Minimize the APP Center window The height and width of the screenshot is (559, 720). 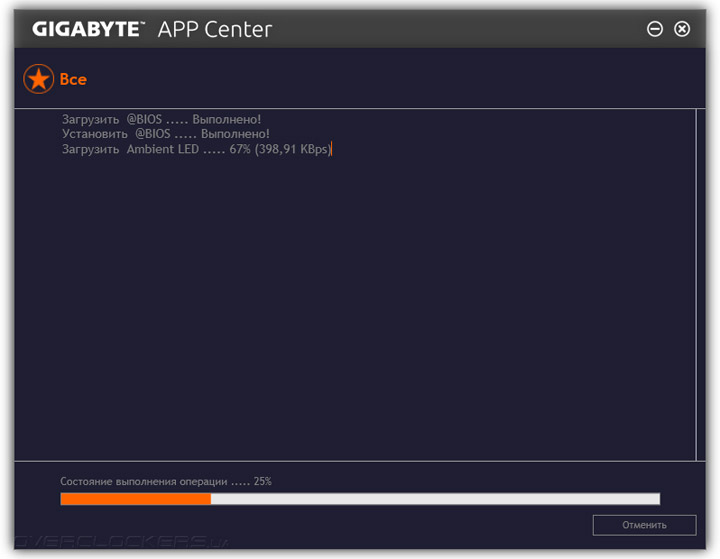pyautogui.click(x=655, y=29)
